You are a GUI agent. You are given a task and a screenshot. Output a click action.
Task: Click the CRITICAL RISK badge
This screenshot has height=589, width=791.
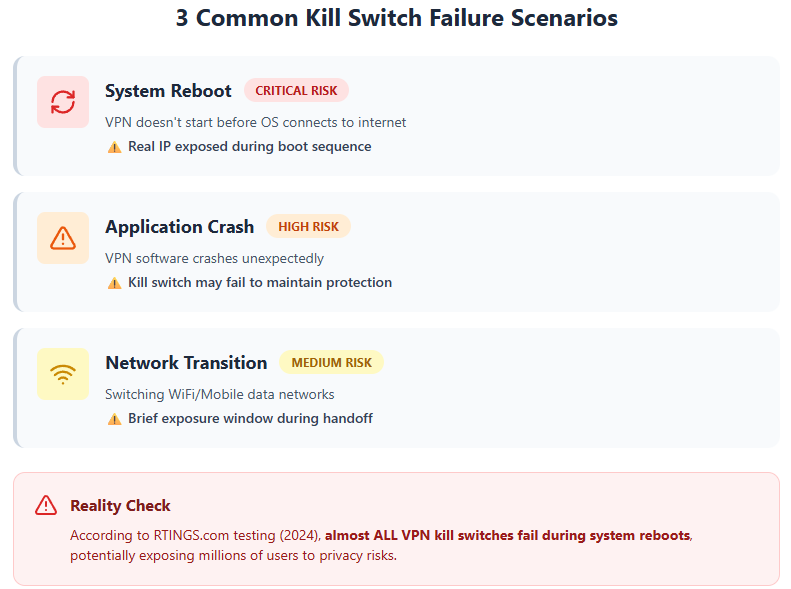tap(296, 90)
